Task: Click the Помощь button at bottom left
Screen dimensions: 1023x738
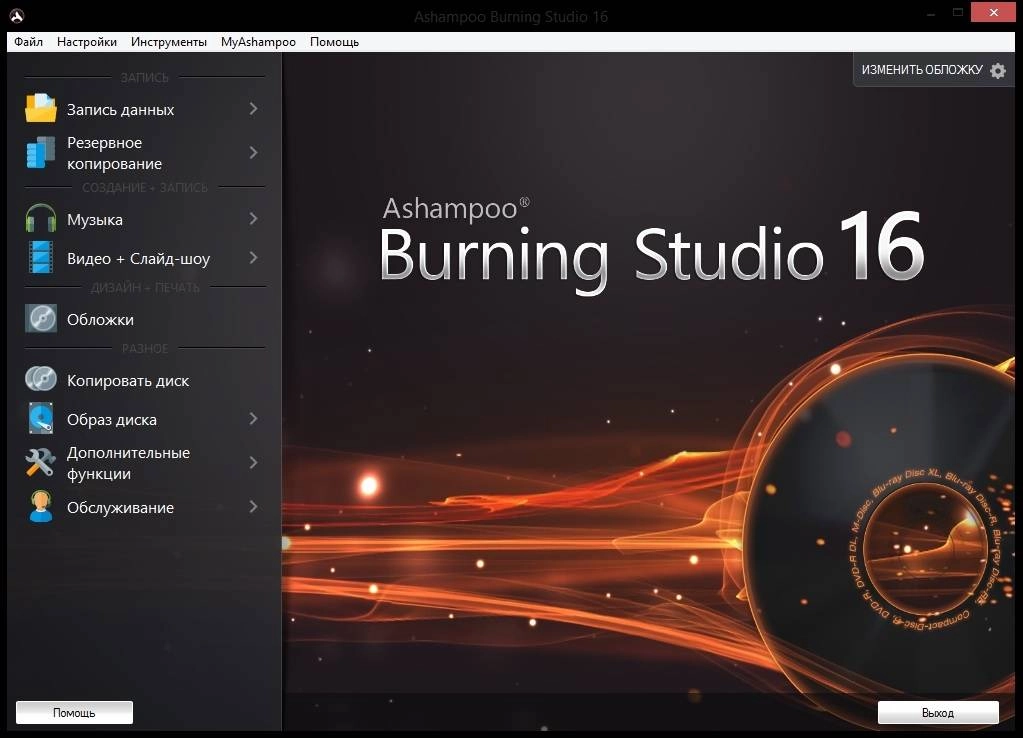Action: (x=74, y=713)
